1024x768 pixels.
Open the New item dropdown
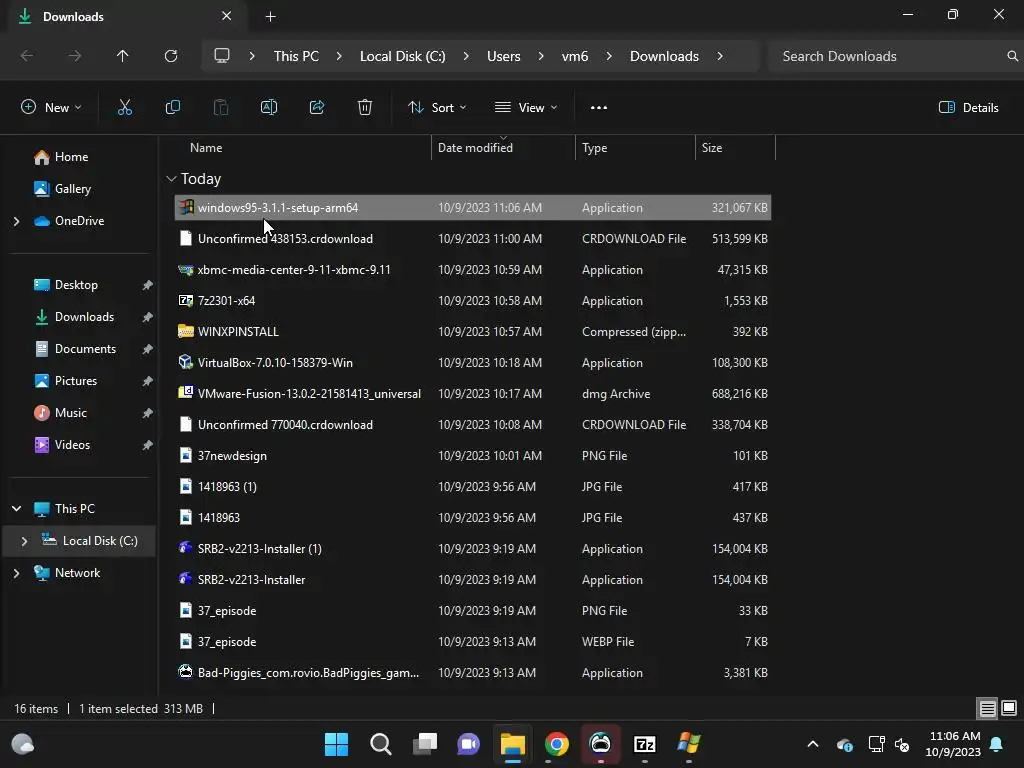(x=51, y=108)
